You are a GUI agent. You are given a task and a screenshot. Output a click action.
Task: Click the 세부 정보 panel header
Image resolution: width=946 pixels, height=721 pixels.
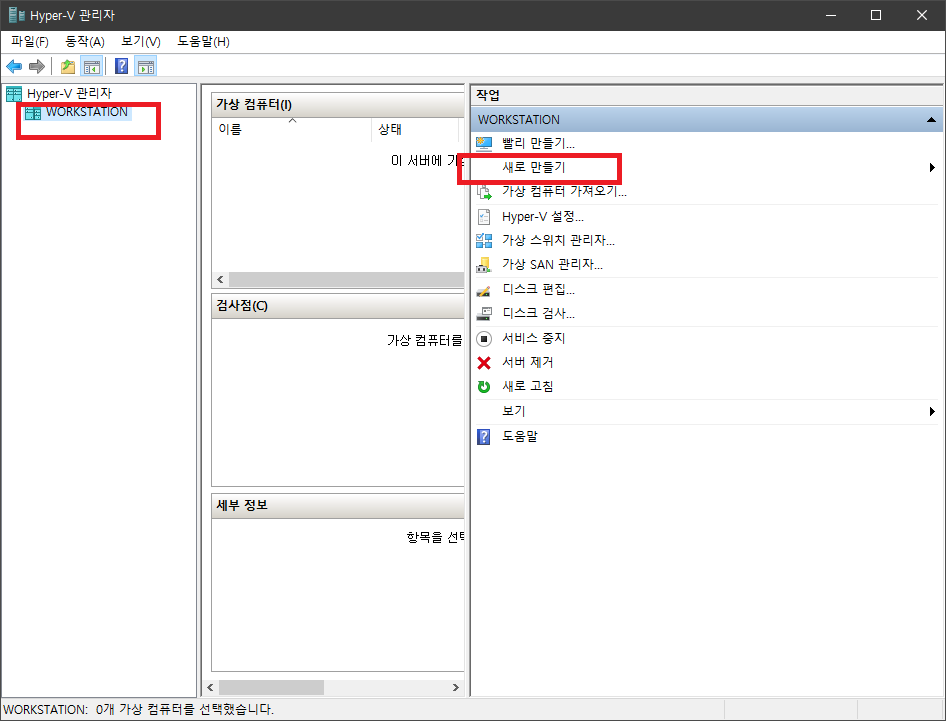click(338, 506)
